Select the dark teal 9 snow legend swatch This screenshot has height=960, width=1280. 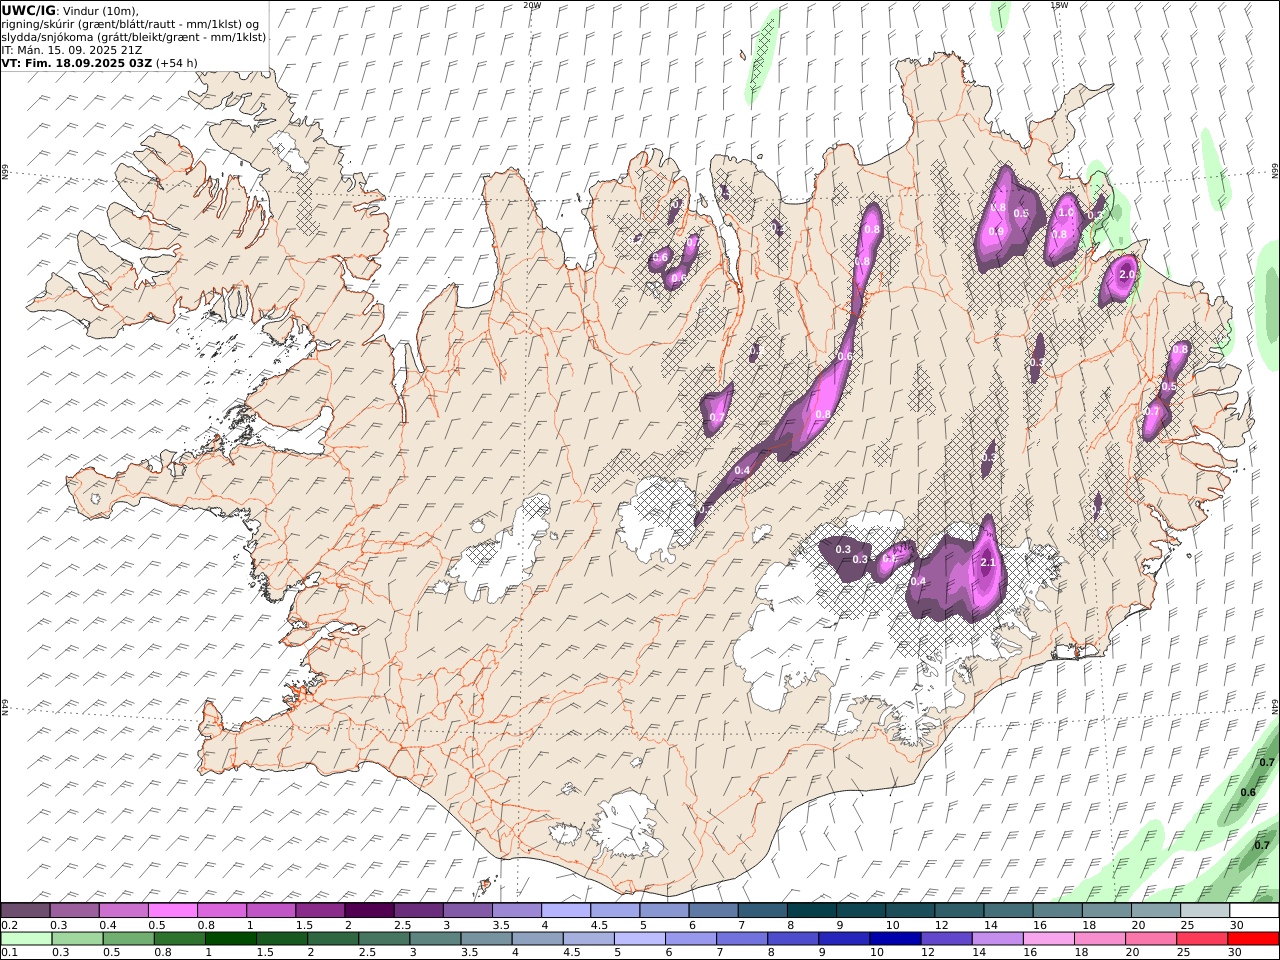pyautogui.click(x=861, y=911)
